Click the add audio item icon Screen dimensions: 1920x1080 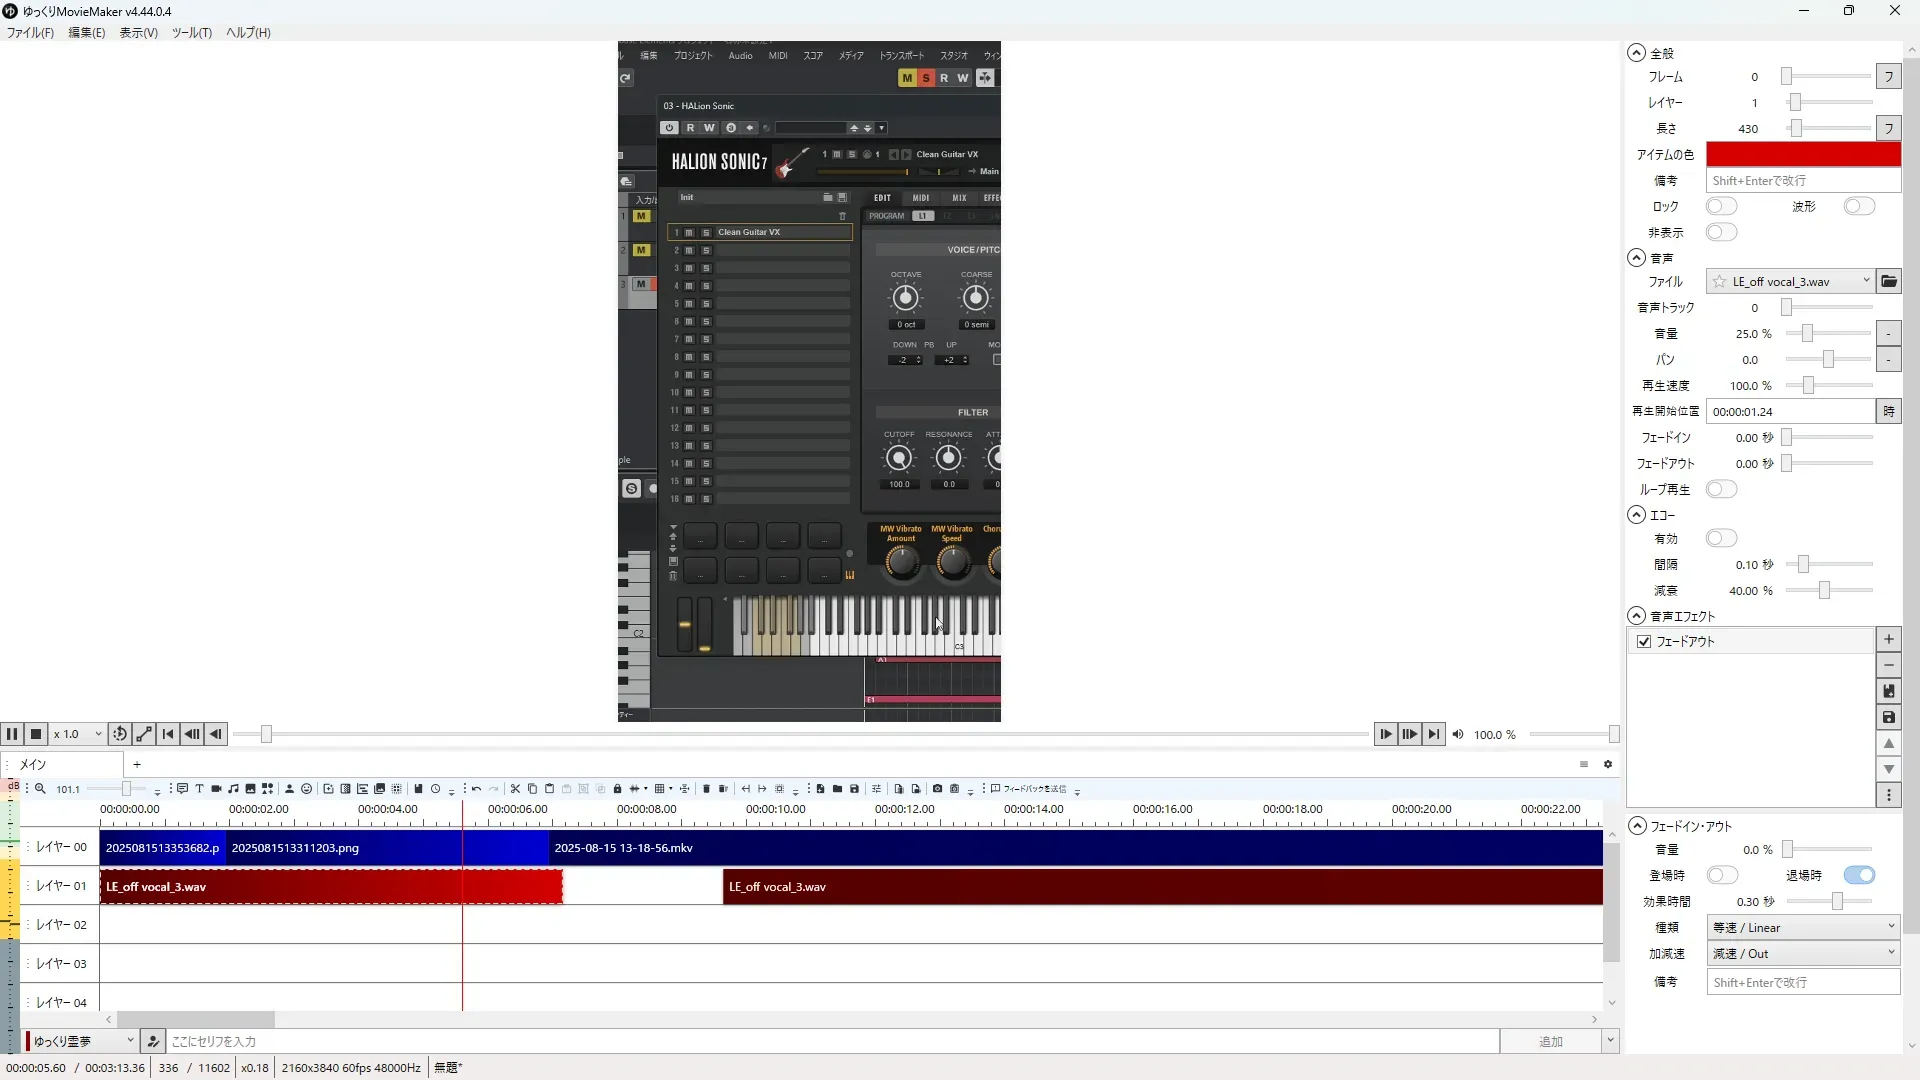(233, 789)
